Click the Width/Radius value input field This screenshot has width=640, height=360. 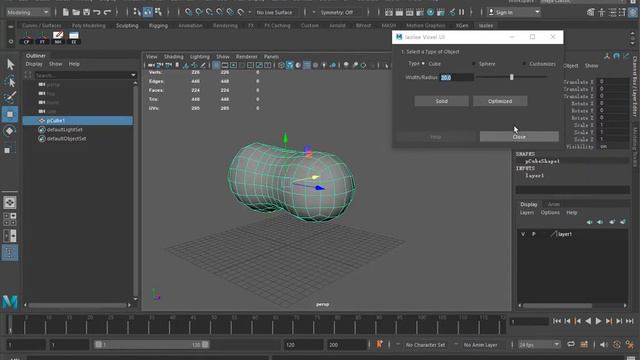tap(457, 77)
